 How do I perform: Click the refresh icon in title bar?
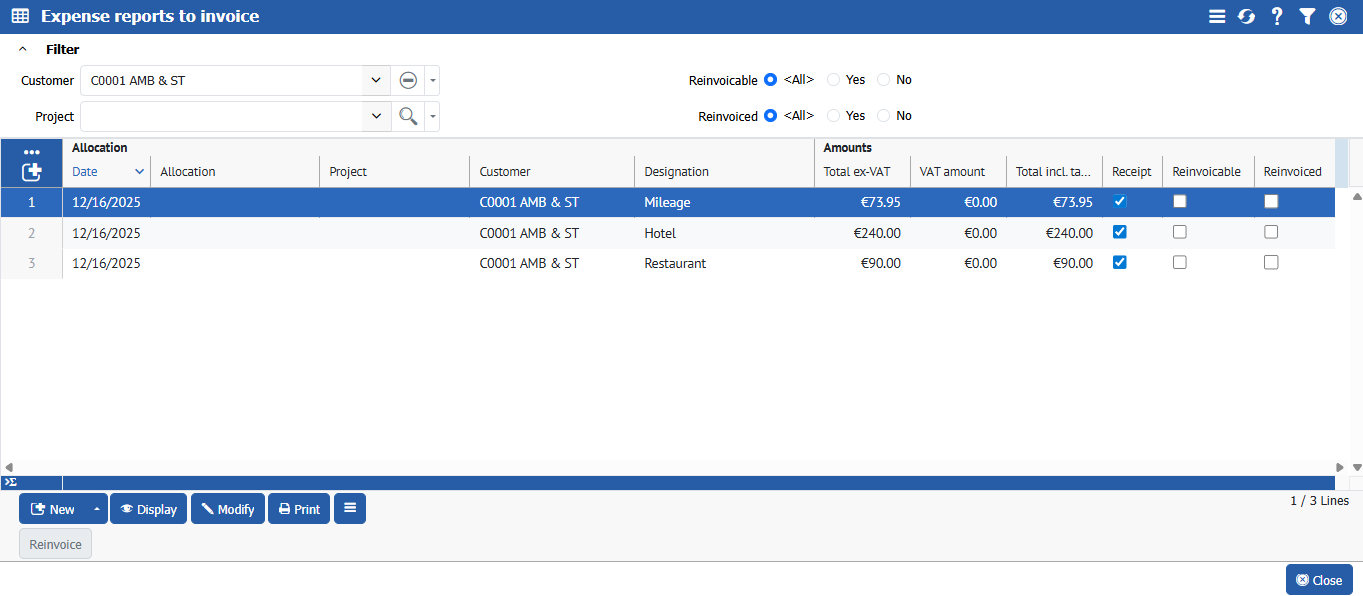1246,16
